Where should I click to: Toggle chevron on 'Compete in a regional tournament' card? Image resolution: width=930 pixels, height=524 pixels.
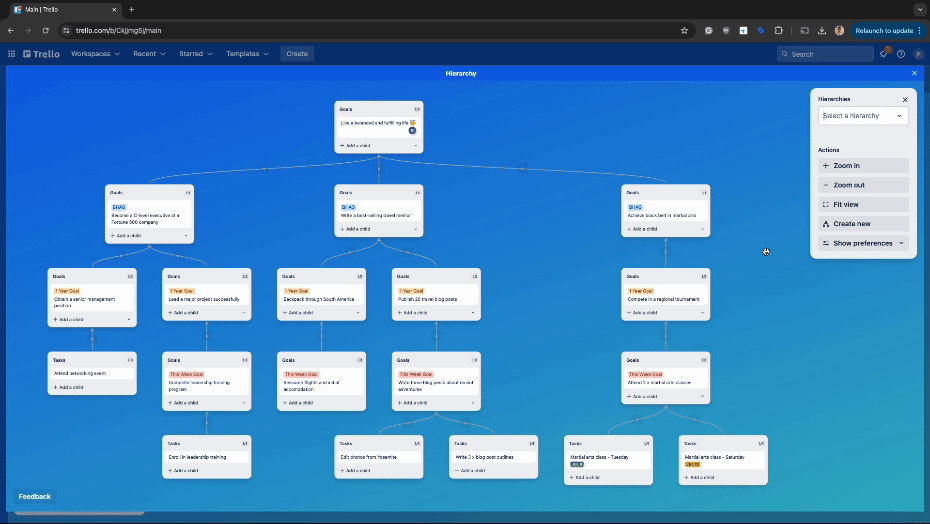click(702, 313)
